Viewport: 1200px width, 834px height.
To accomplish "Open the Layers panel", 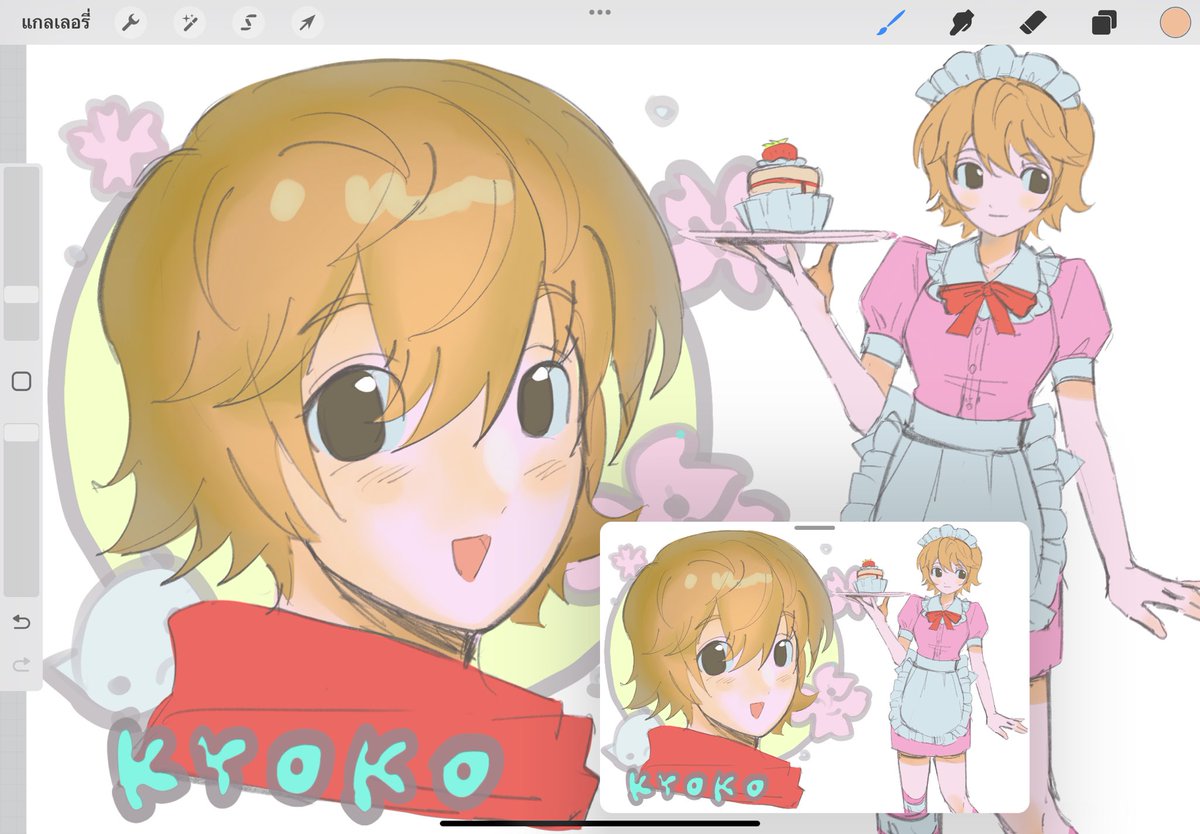I will pyautogui.click(x=1104, y=22).
